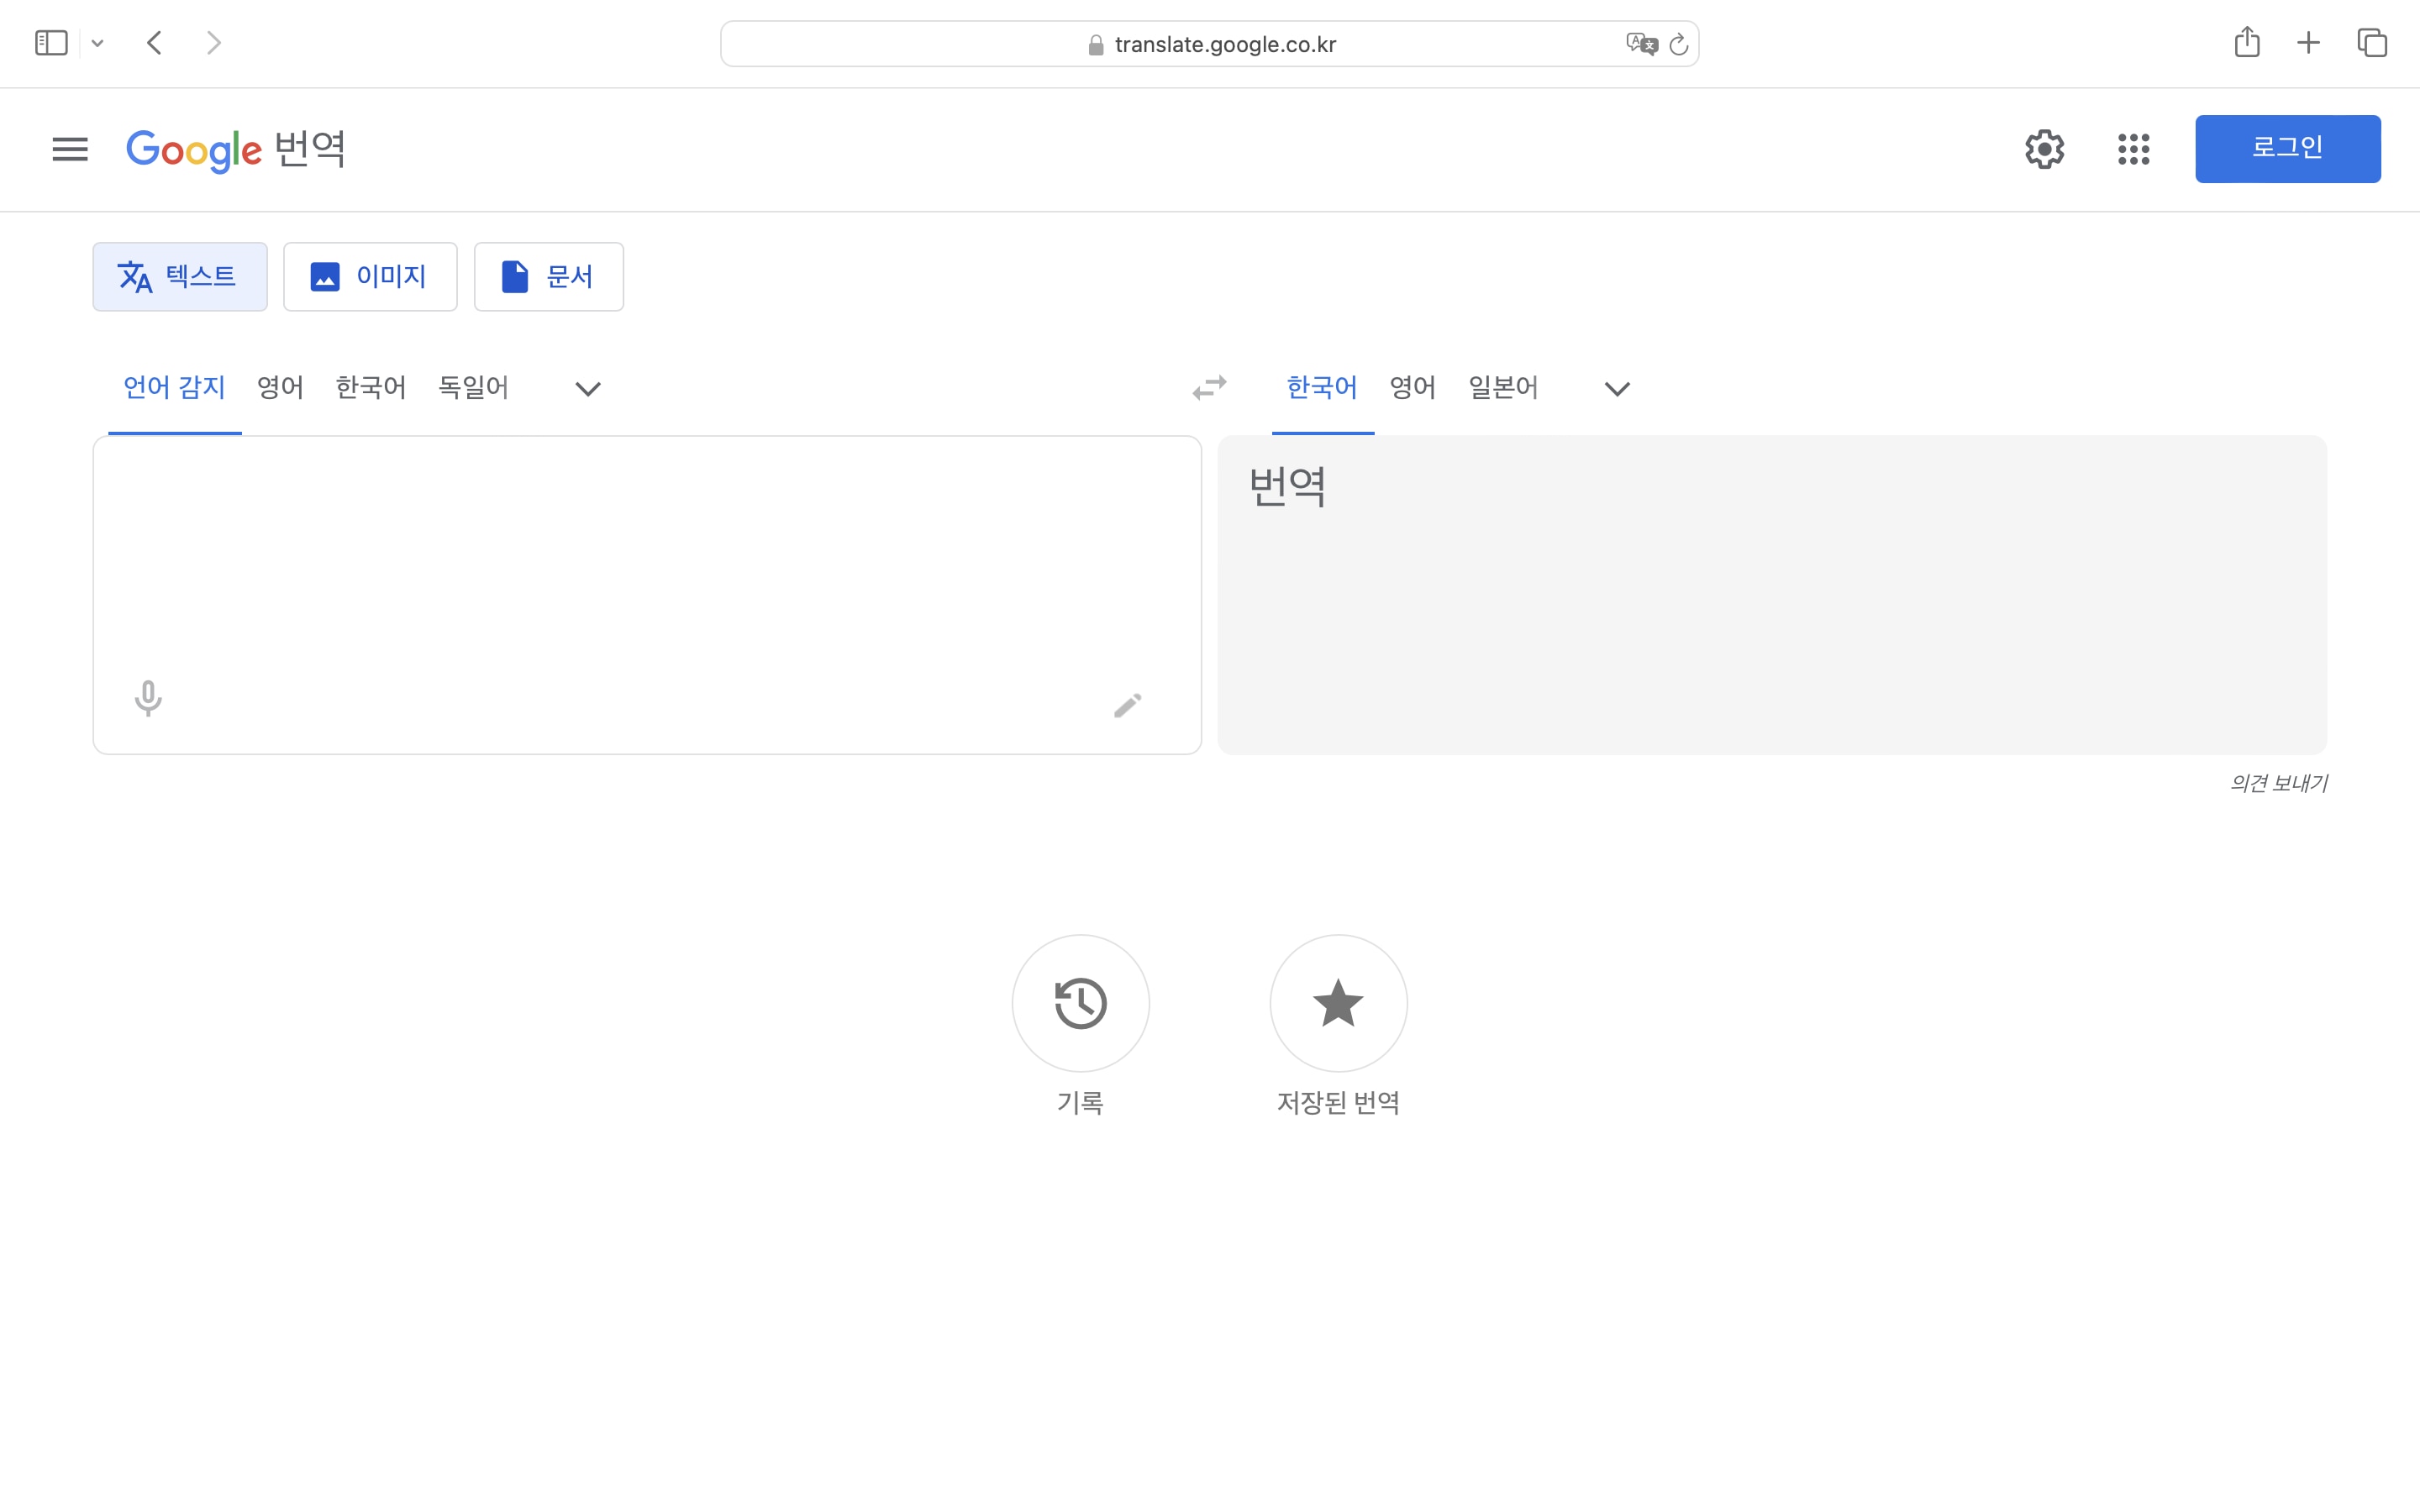The width and height of the screenshot is (2420, 1512).
Task: Select 영어 as target language
Action: click(x=1412, y=388)
